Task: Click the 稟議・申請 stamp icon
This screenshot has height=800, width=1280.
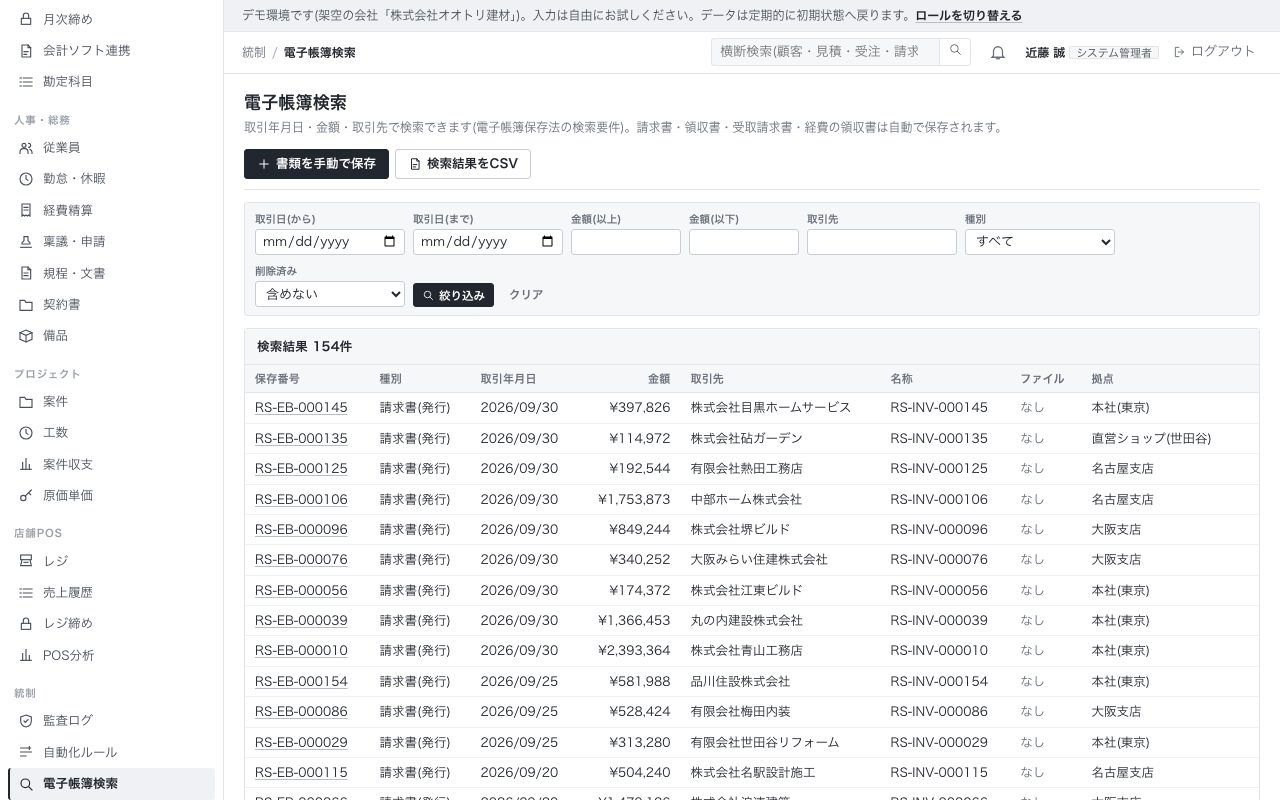Action: tap(26, 241)
